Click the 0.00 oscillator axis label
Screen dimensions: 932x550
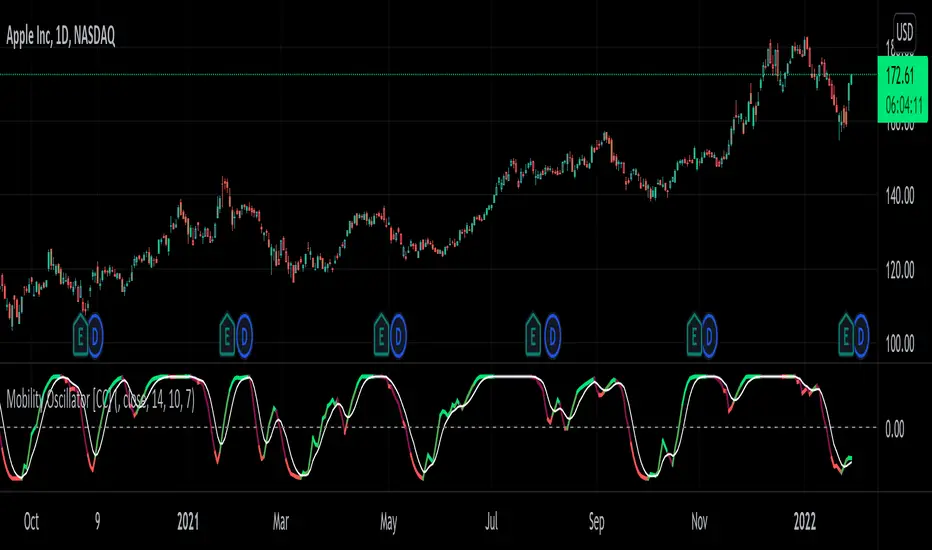[x=895, y=429]
